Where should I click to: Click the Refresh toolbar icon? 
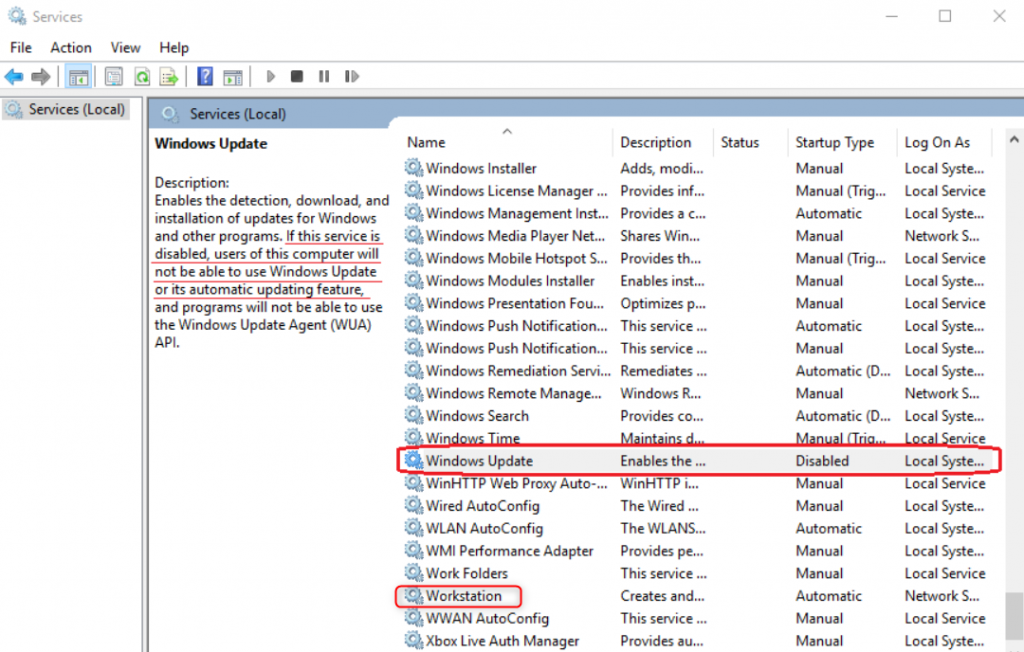click(142, 77)
